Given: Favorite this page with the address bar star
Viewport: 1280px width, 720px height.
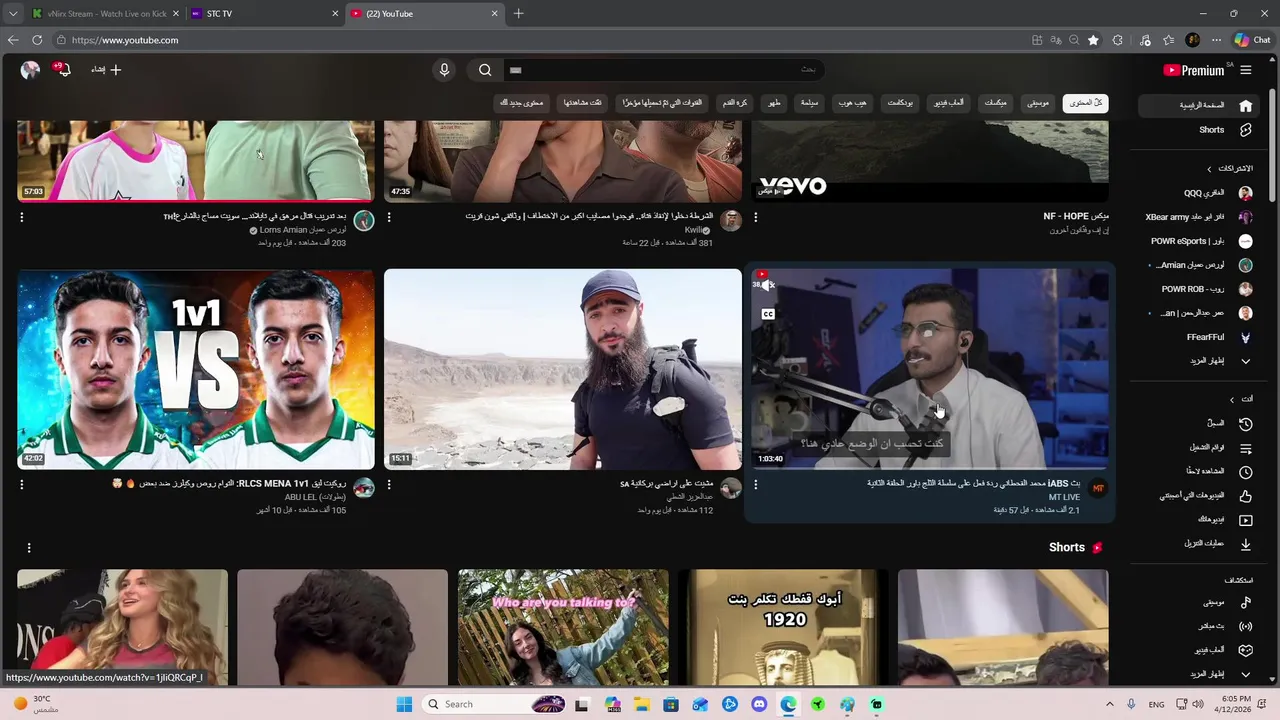Looking at the screenshot, I should point(1093,40).
